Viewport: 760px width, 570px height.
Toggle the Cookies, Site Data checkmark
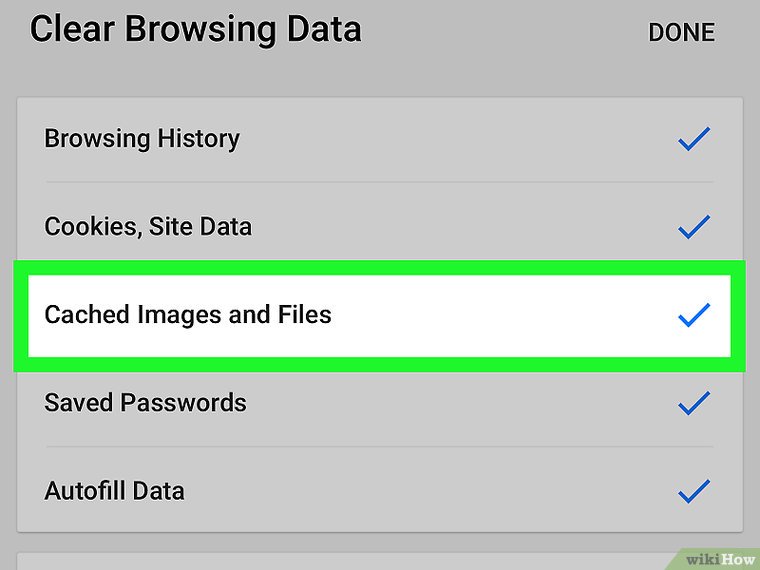(693, 227)
